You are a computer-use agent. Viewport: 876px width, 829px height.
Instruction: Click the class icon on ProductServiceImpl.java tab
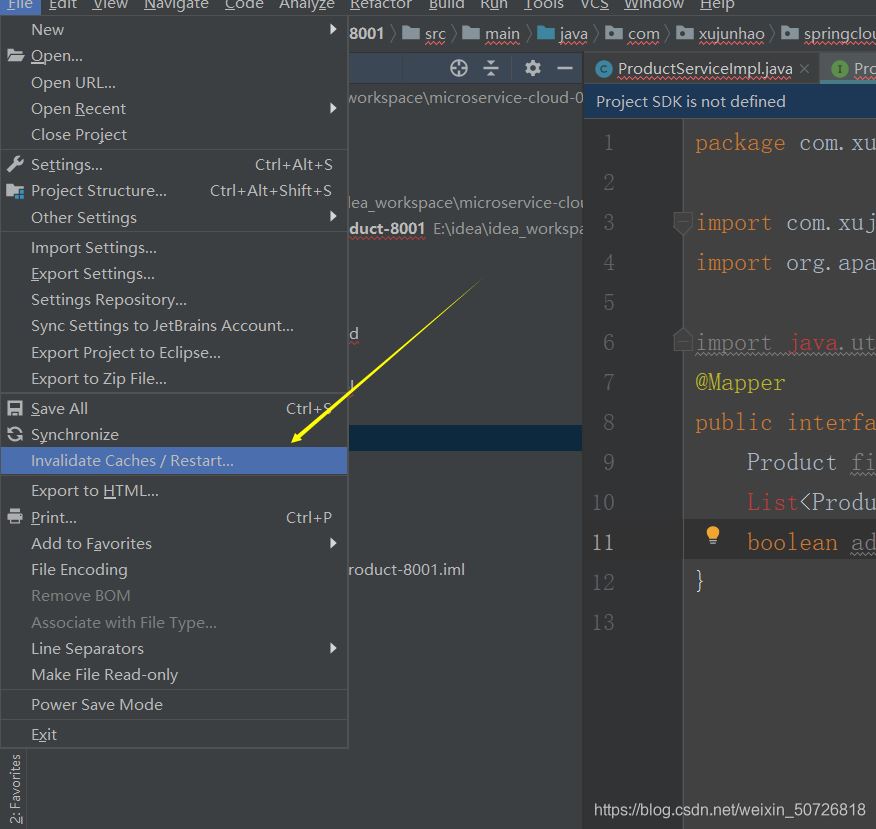(x=603, y=69)
